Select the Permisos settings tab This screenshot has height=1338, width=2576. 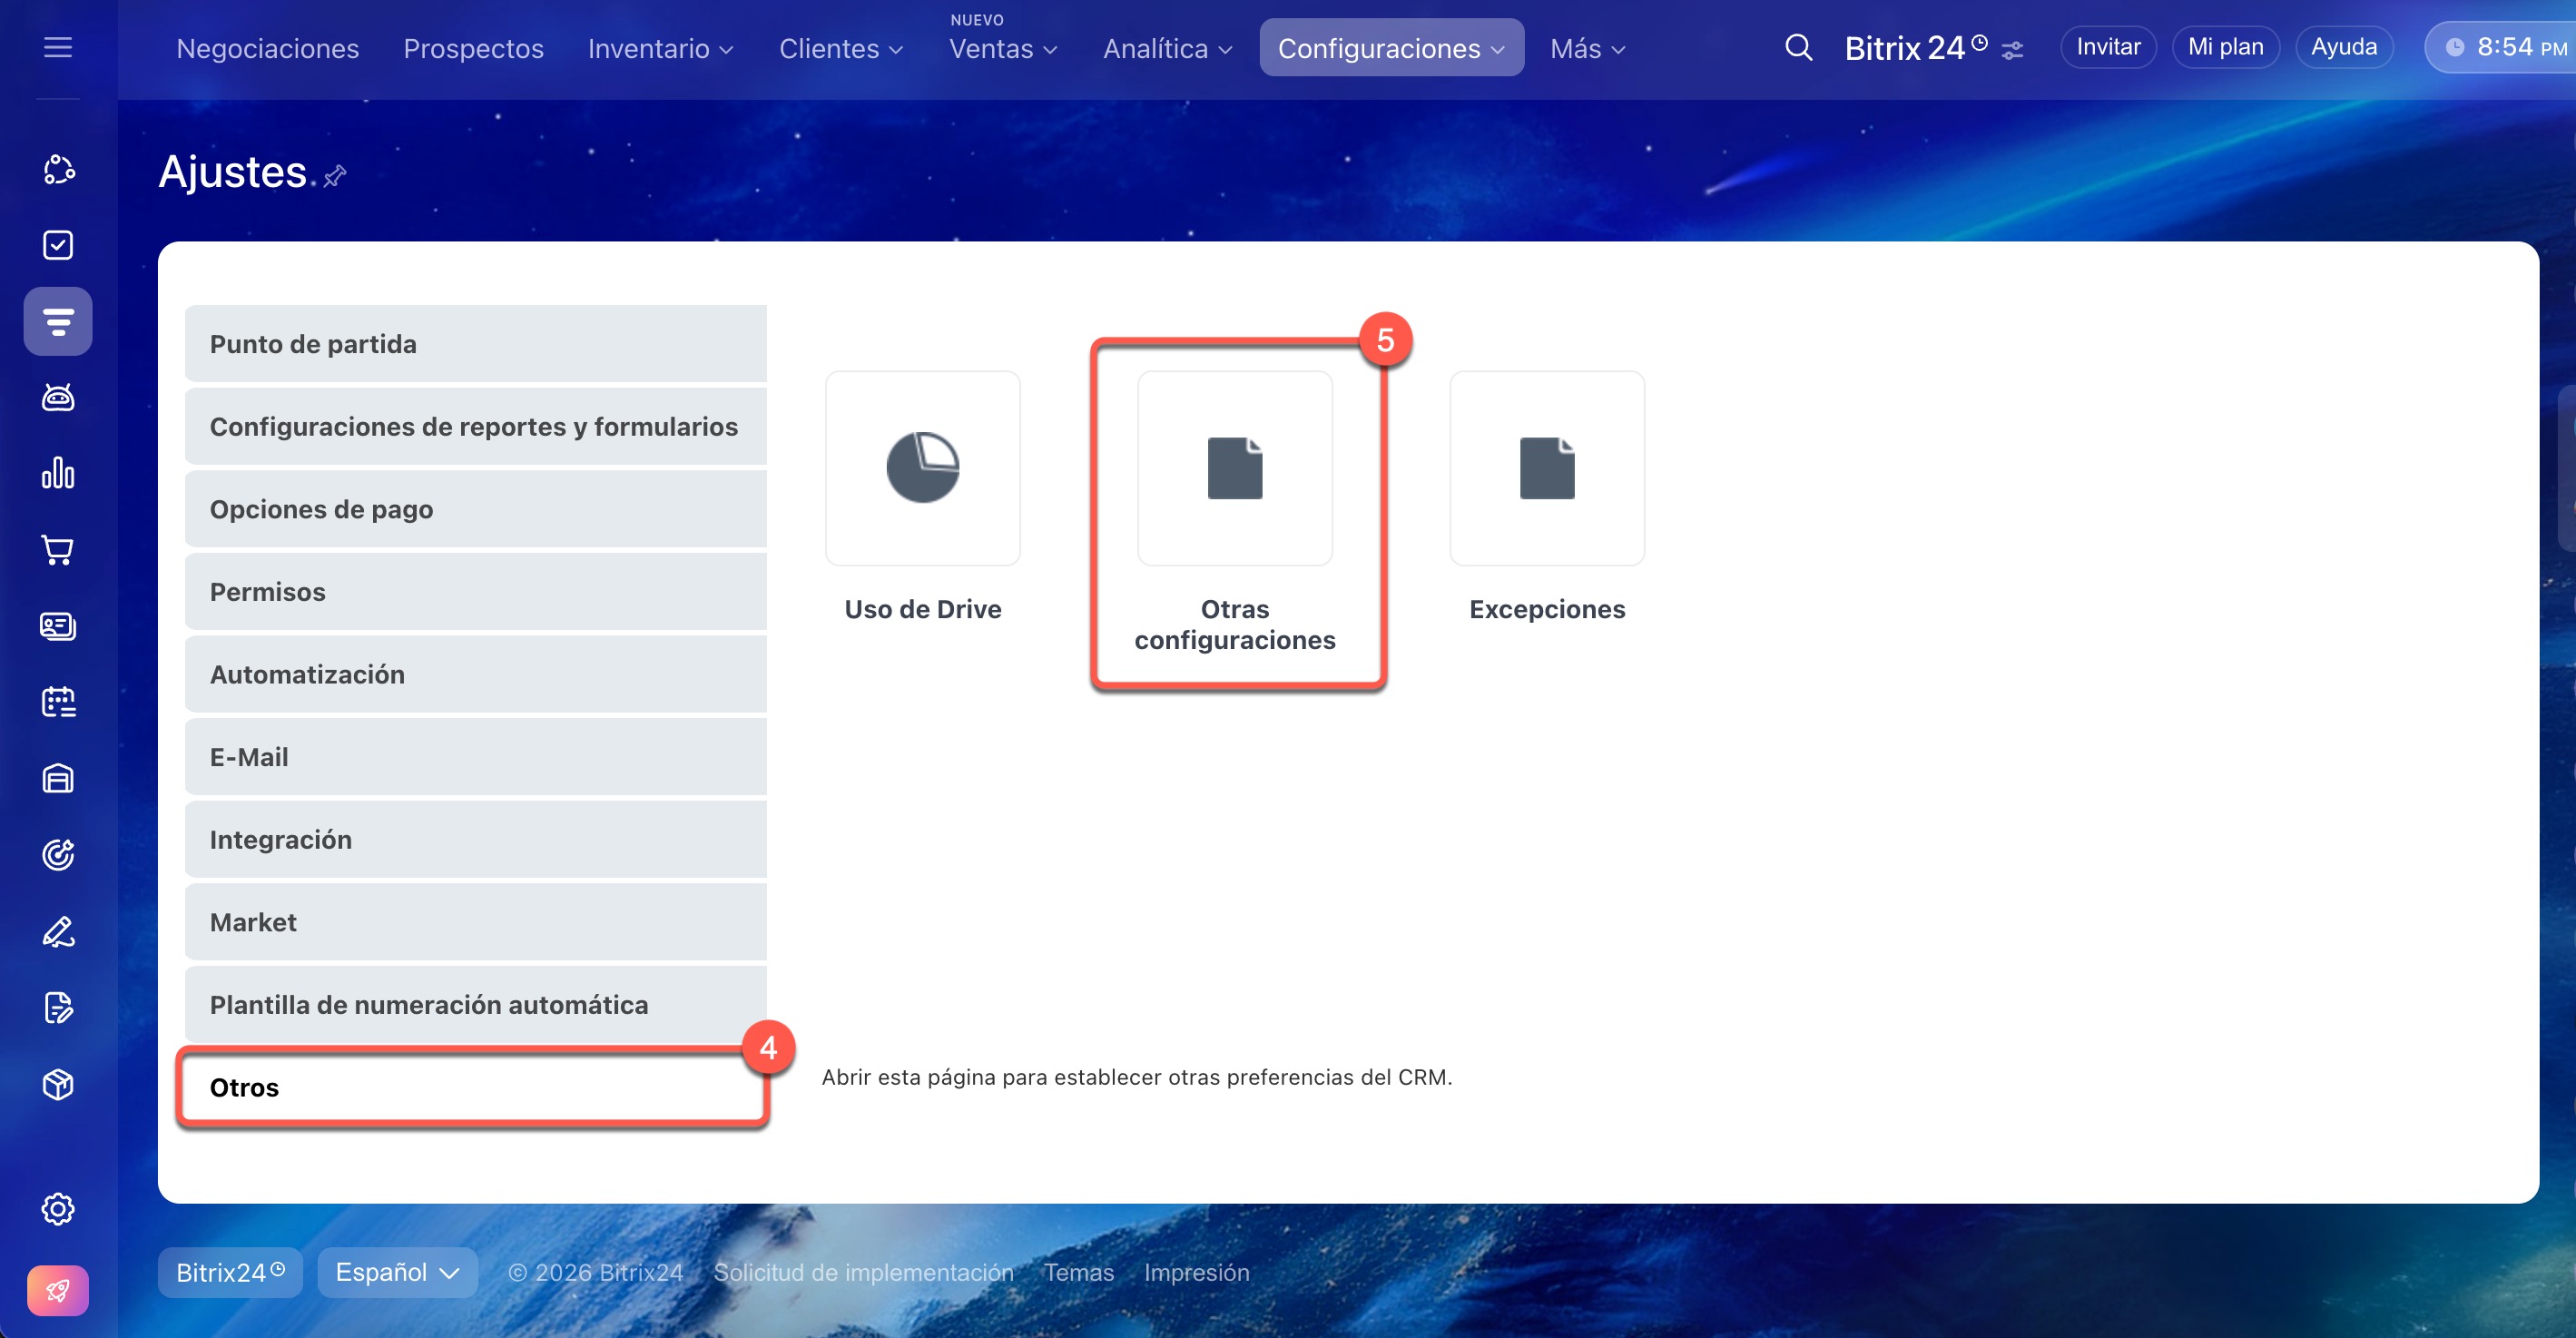click(x=475, y=592)
